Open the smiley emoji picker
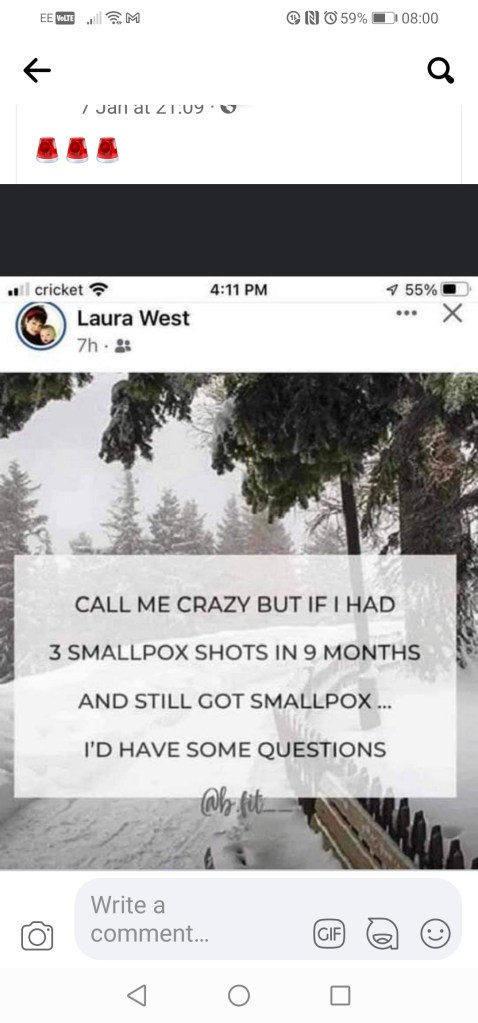 tap(435, 934)
